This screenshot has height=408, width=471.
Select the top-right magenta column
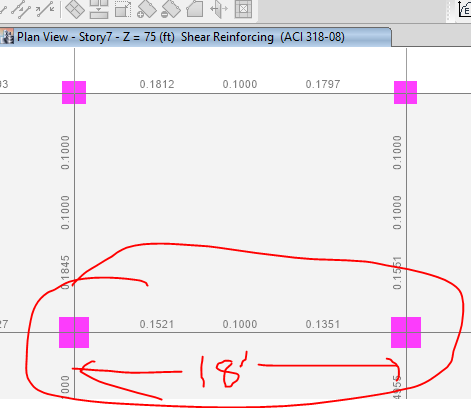pyautogui.click(x=405, y=92)
